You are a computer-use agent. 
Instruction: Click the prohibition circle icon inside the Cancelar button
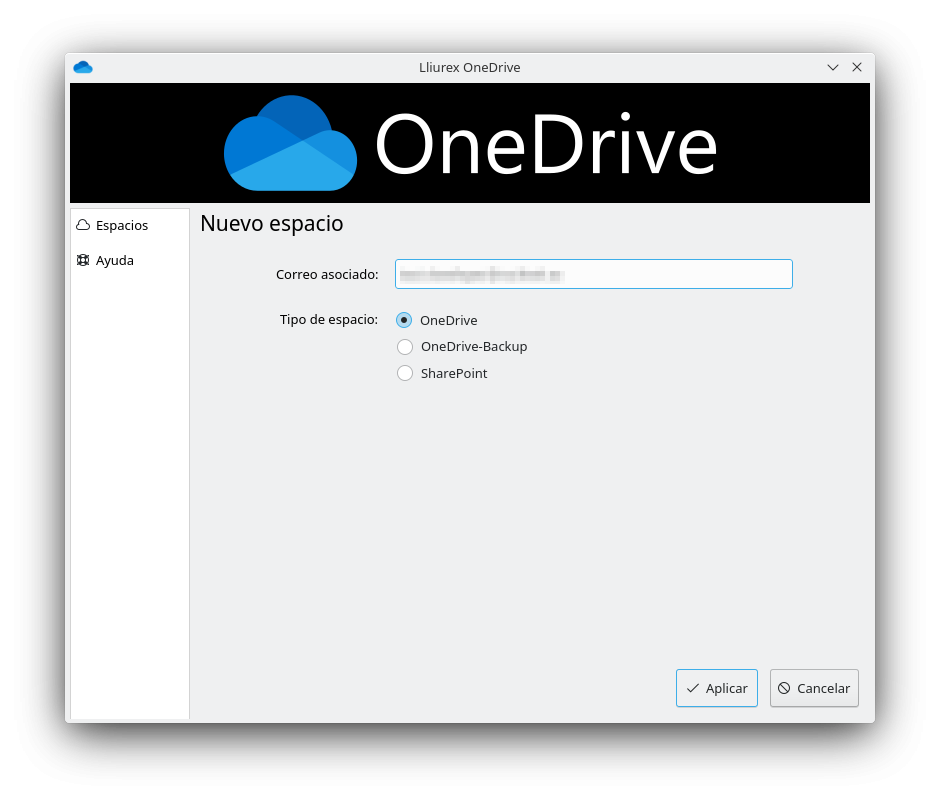click(x=786, y=688)
